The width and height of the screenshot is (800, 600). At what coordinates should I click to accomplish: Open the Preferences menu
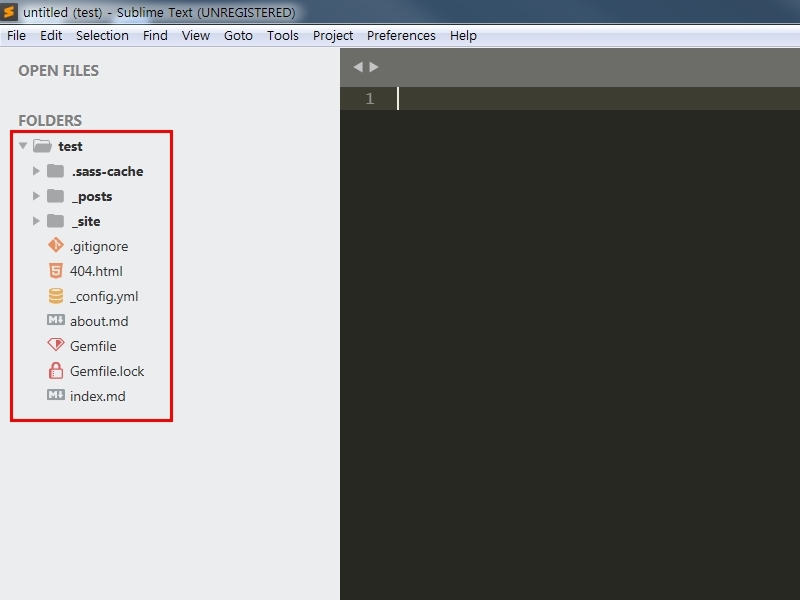(401, 35)
